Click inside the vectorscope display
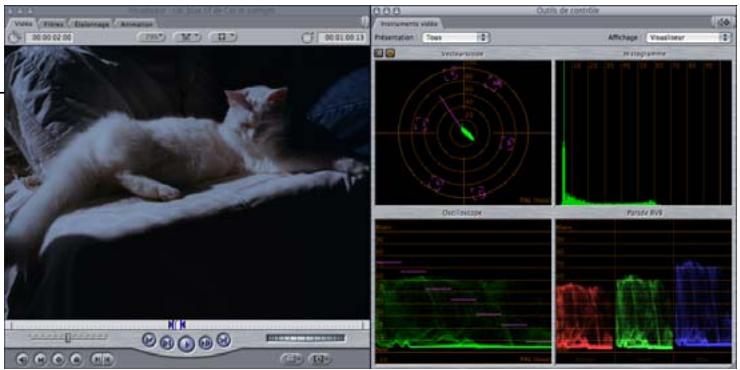The width and height of the screenshot is (740, 370). click(x=463, y=132)
